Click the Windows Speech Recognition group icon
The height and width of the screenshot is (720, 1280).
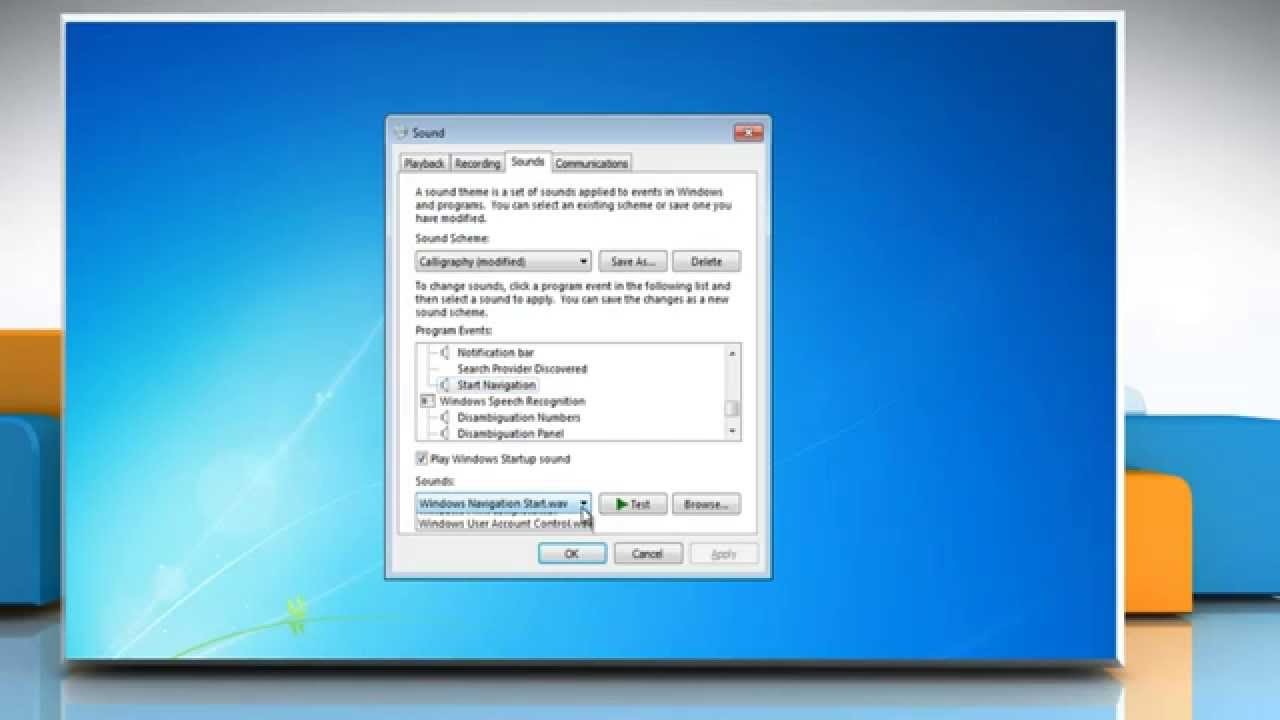point(427,401)
